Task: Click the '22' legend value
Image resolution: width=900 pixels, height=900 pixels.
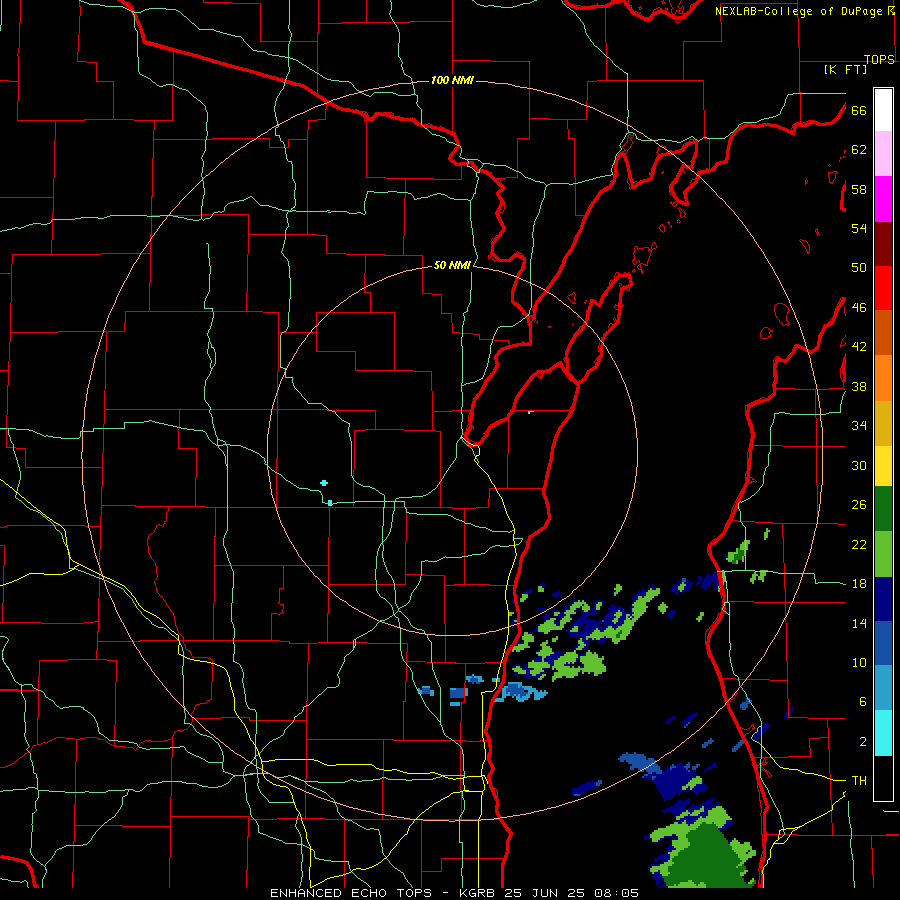Action: point(859,544)
